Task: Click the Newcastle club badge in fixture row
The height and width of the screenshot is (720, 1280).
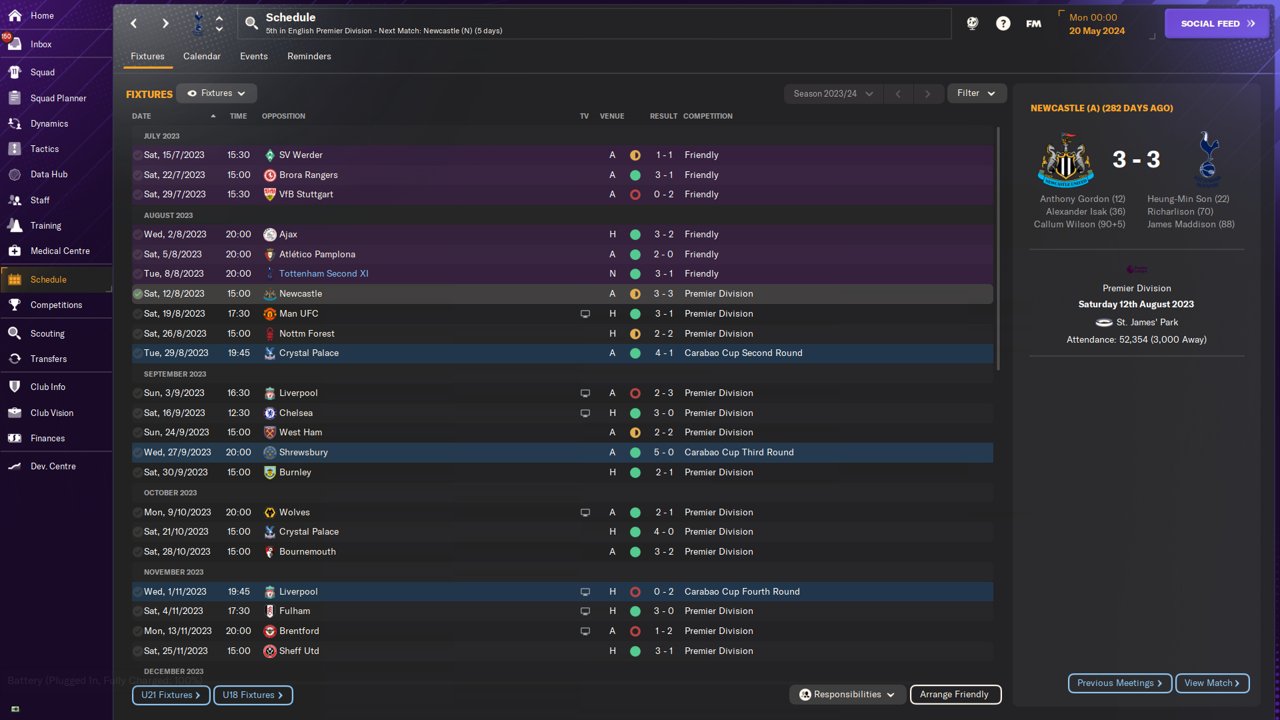Action: coord(270,294)
